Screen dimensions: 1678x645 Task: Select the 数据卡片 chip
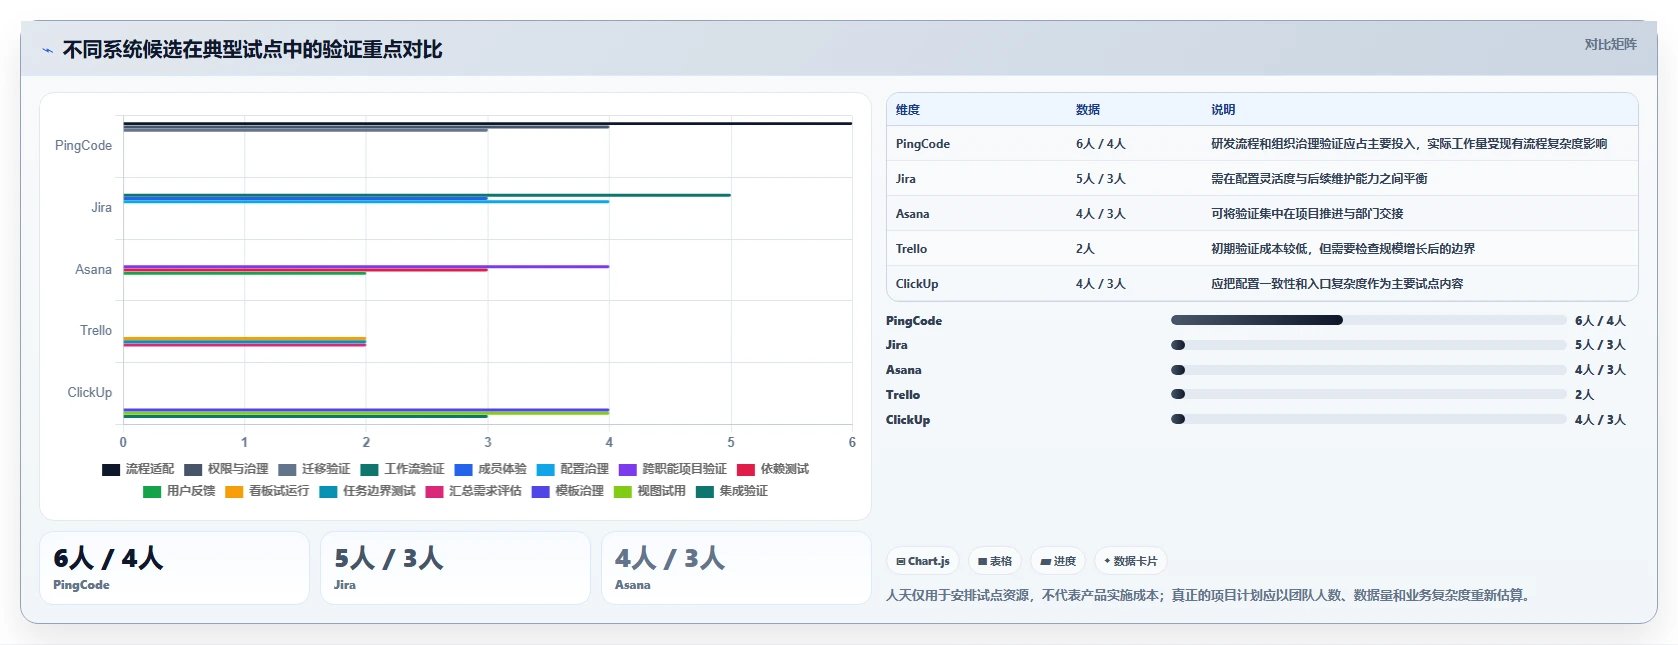(x=1130, y=561)
